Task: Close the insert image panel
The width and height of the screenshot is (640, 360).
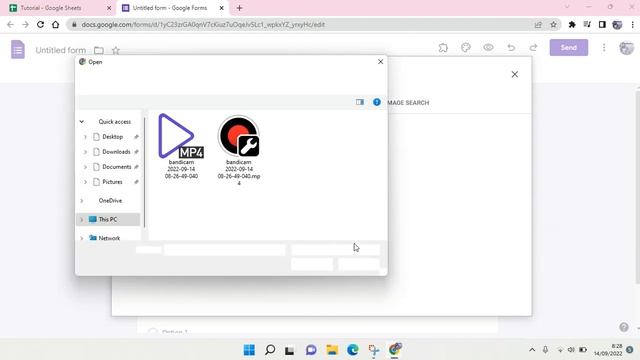Action: pos(515,74)
